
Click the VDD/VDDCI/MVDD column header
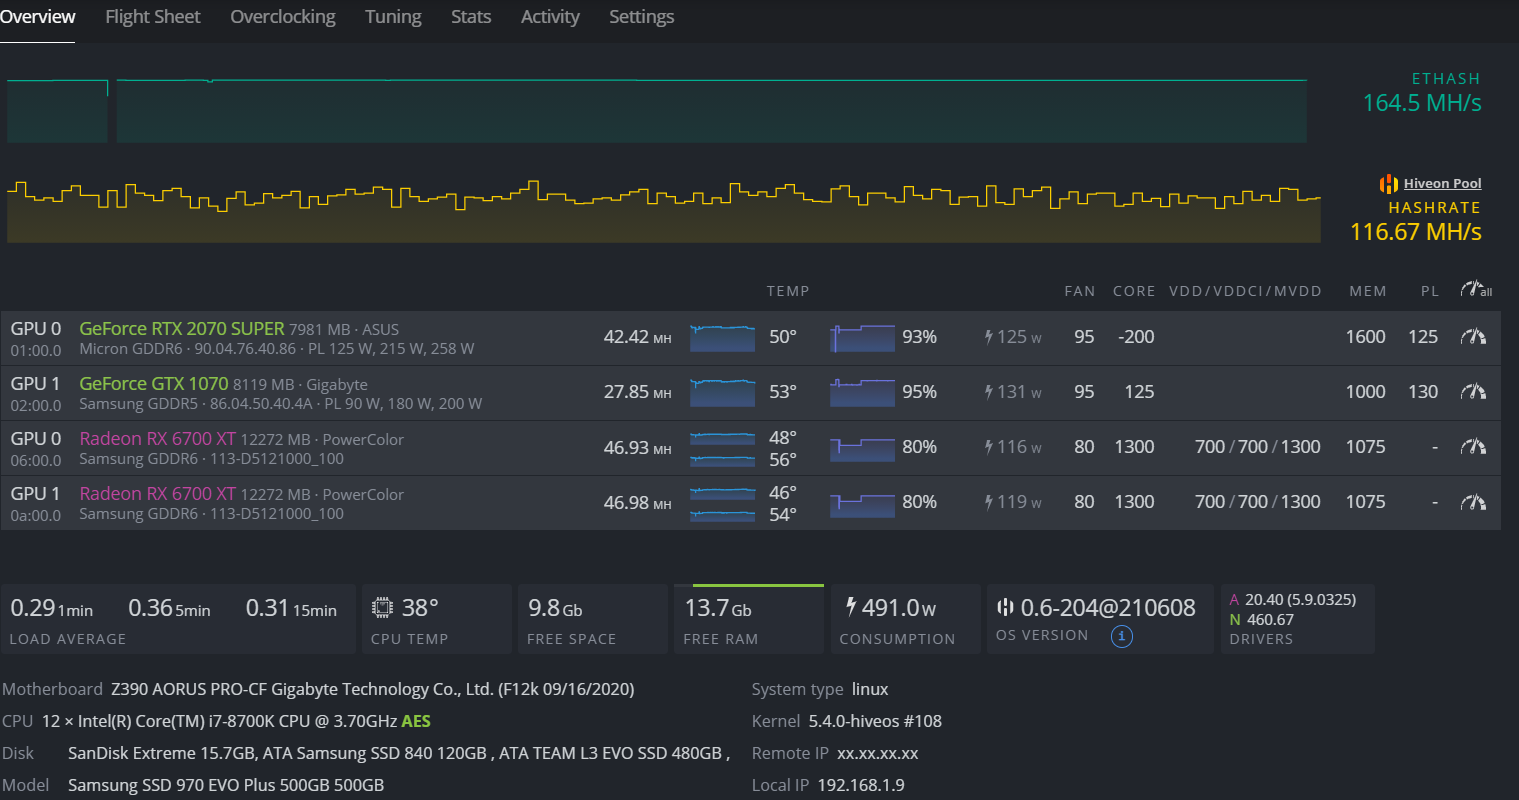click(1245, 291)
